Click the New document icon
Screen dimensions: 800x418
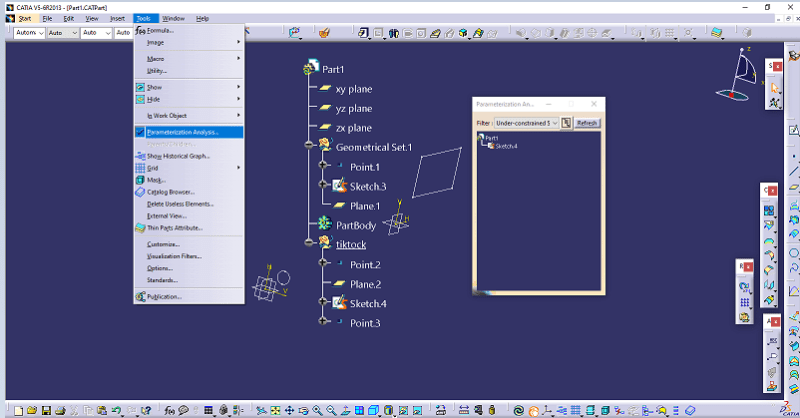(18, 410)
